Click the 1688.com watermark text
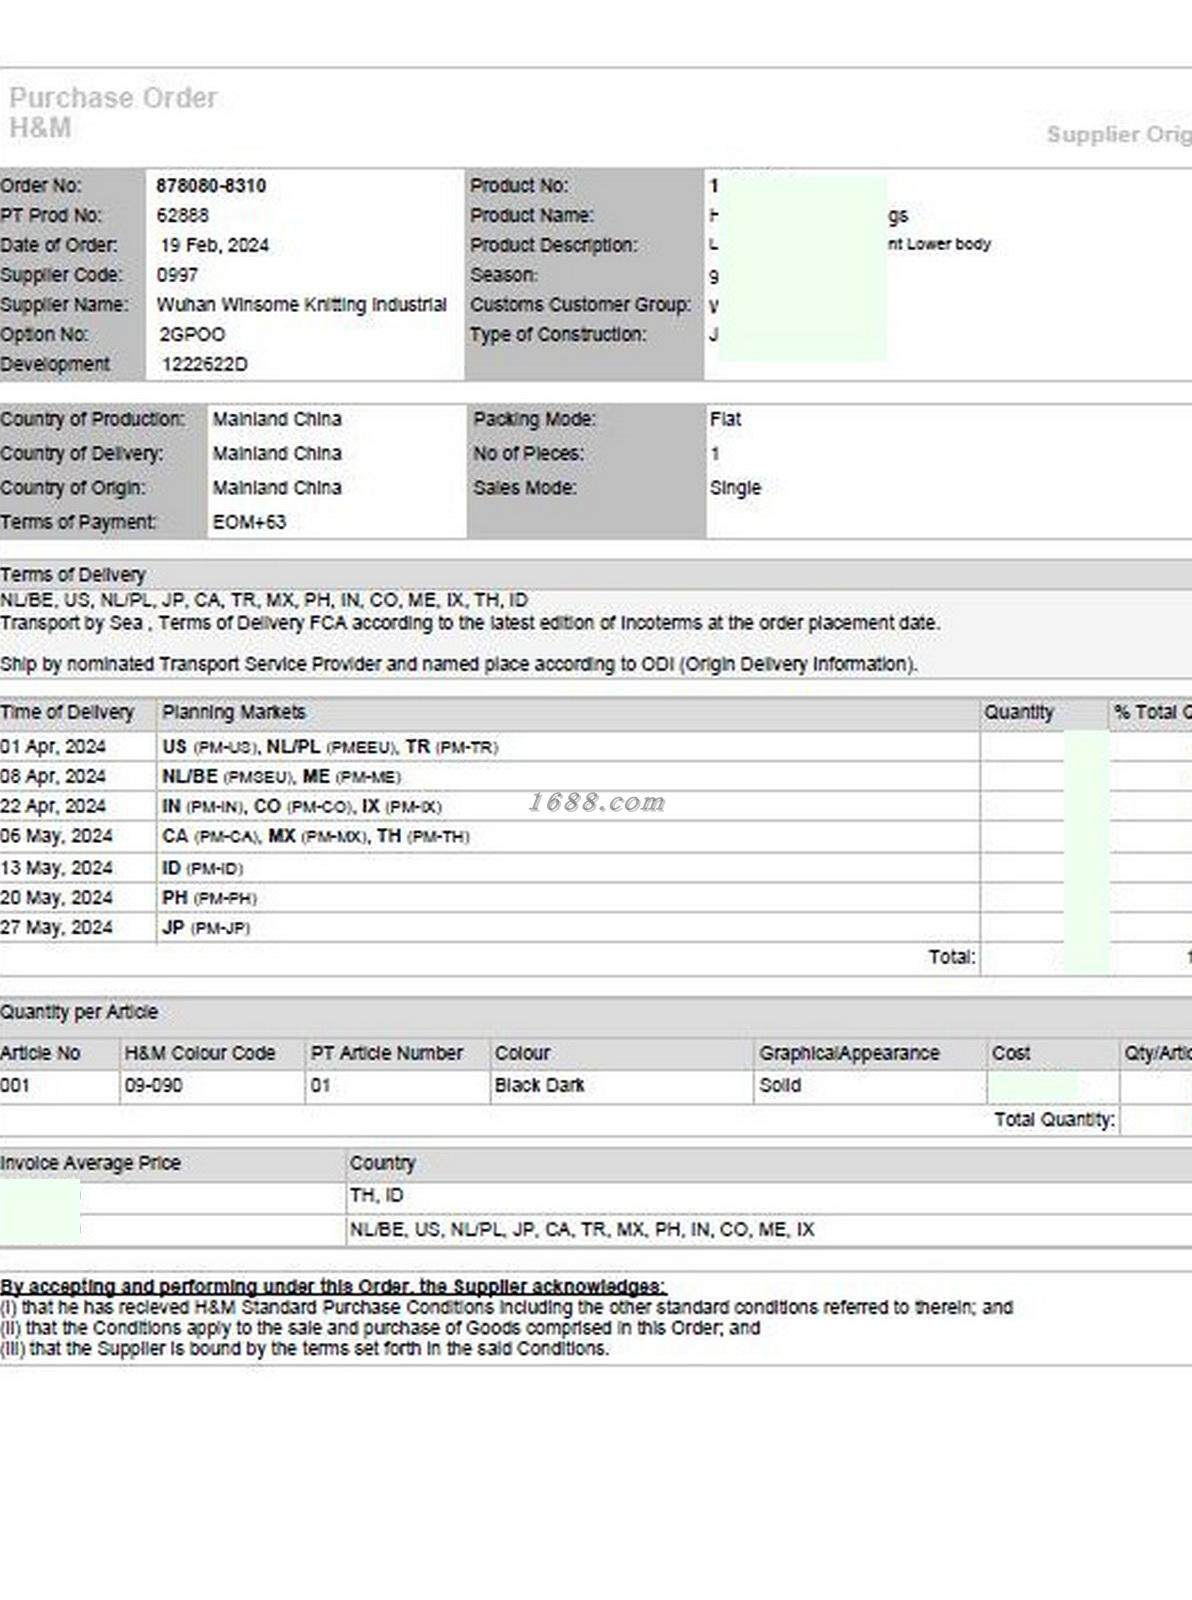 click(x=597, y=802)
